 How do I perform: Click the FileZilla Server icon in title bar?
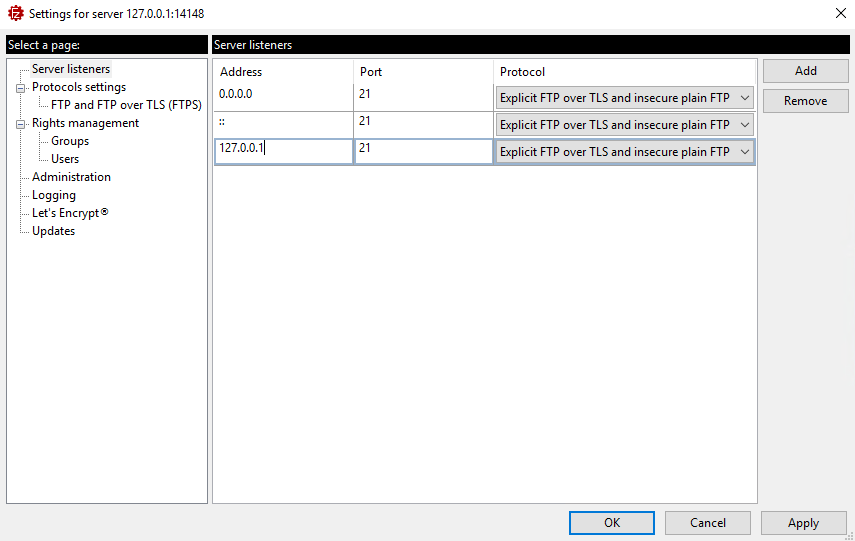[15, 13]
